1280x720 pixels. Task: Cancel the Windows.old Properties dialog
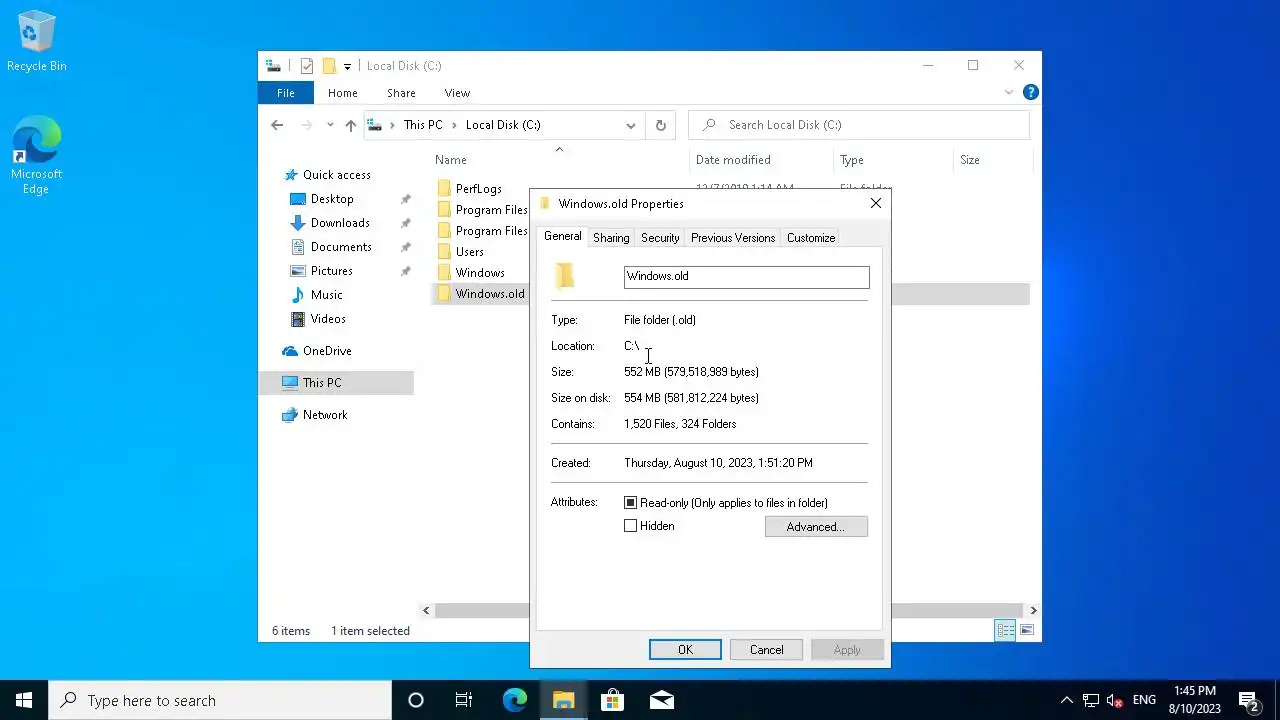767,650
